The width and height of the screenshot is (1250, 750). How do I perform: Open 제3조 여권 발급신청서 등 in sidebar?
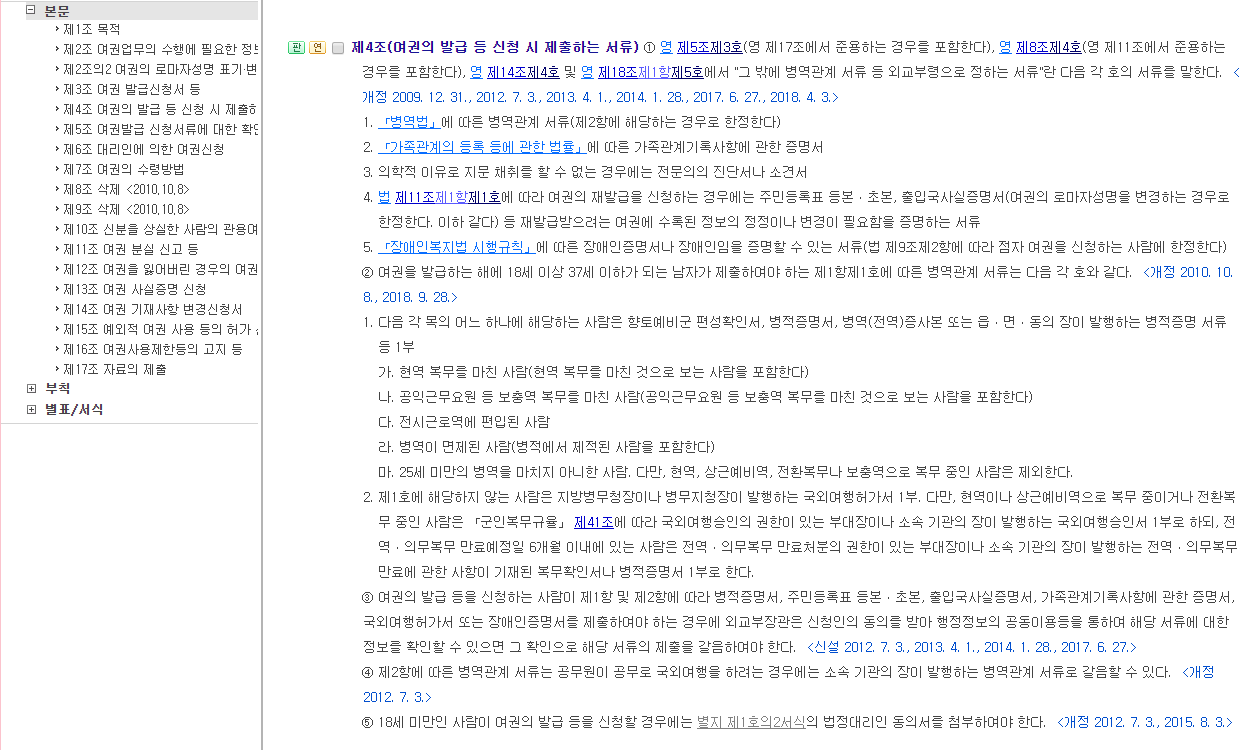coord(131,89)
